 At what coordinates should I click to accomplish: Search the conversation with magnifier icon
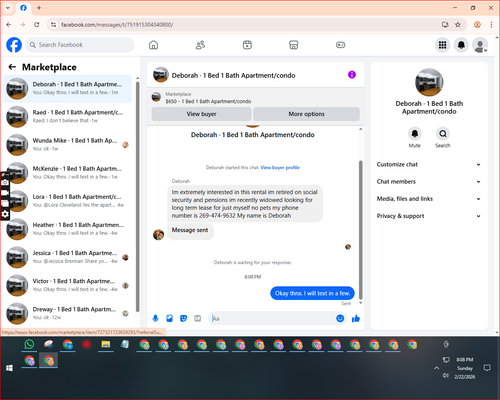click(443, 134)
